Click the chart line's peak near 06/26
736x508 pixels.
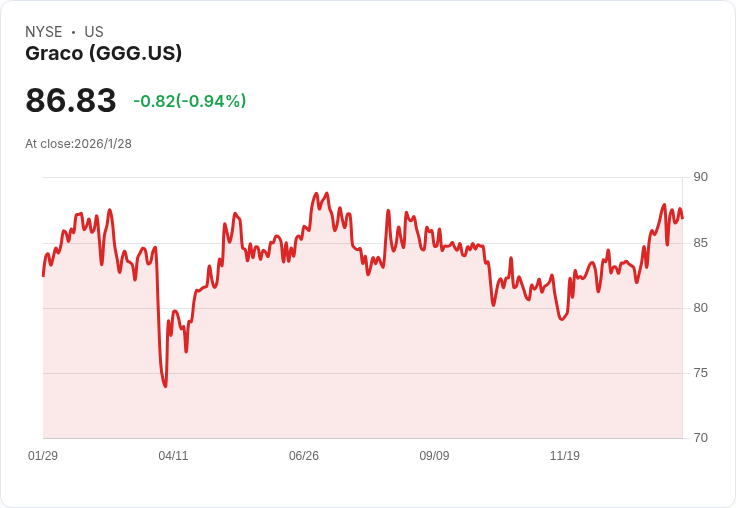[x=316, y=194]
